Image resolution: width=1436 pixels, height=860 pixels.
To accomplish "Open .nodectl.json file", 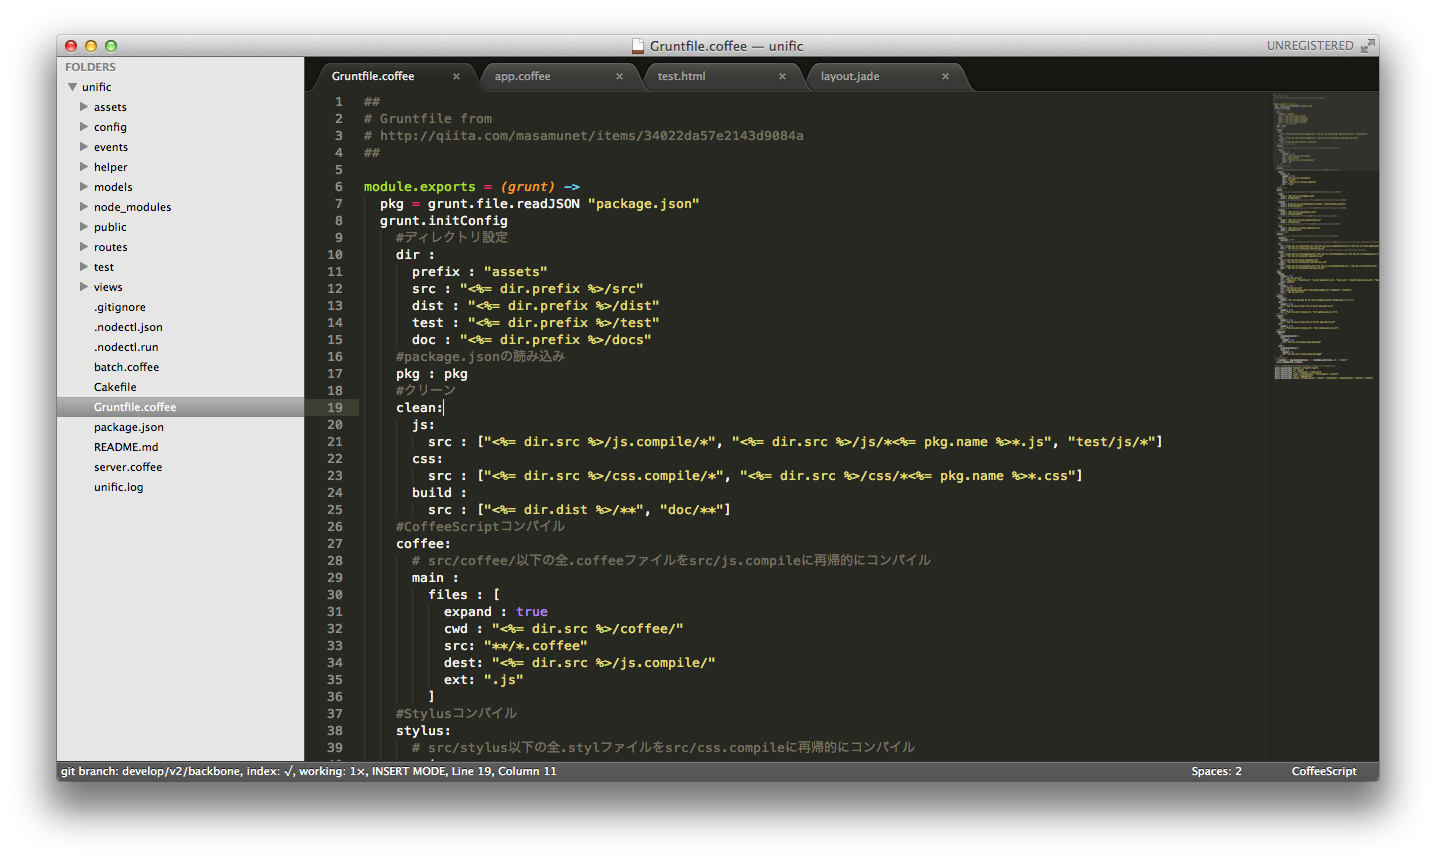I will click(x=128, y=327).
